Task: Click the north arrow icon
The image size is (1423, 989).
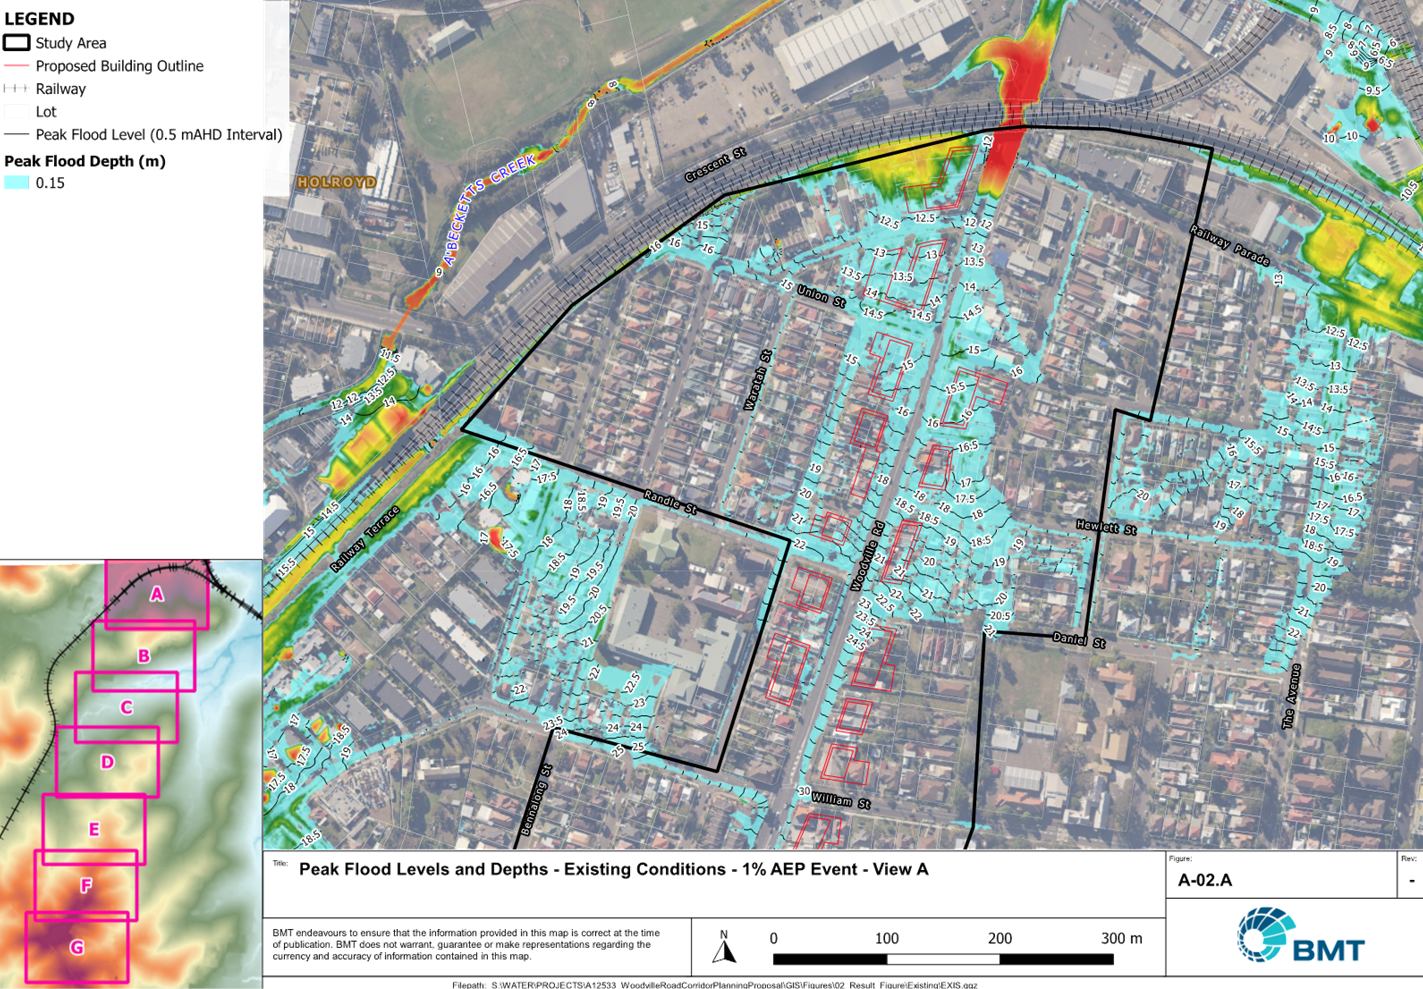Action: [725, 947]
